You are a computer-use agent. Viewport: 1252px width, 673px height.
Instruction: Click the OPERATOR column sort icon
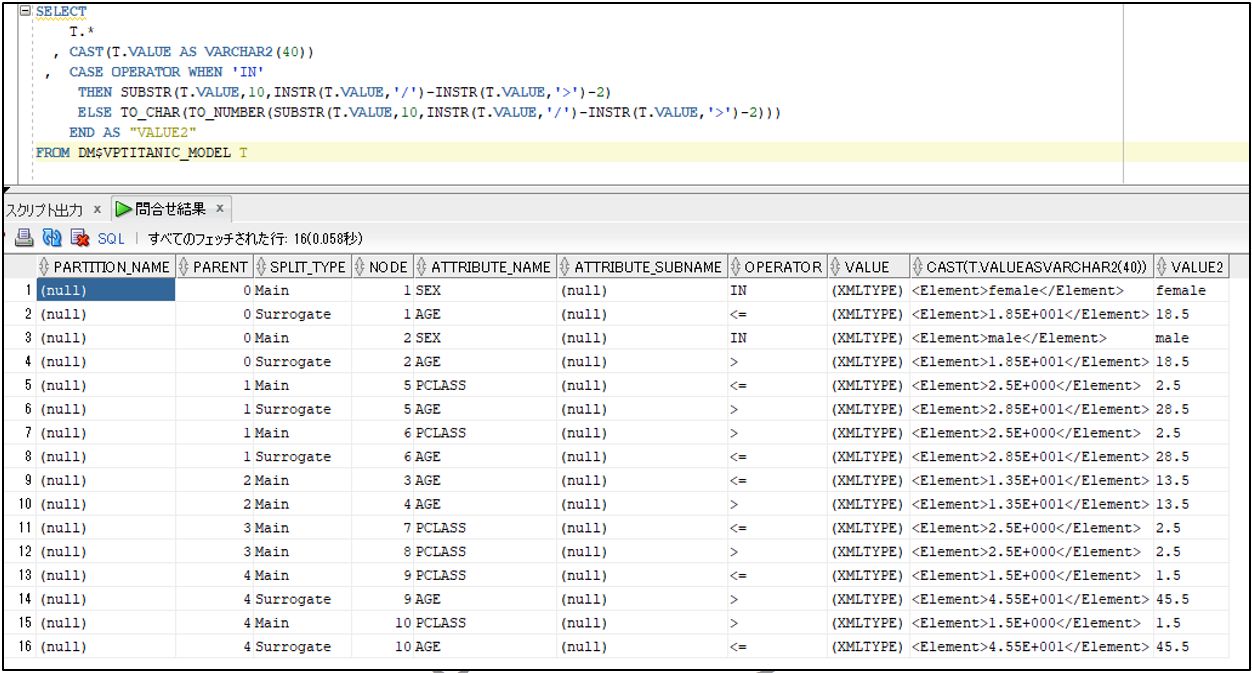point(736,267)
